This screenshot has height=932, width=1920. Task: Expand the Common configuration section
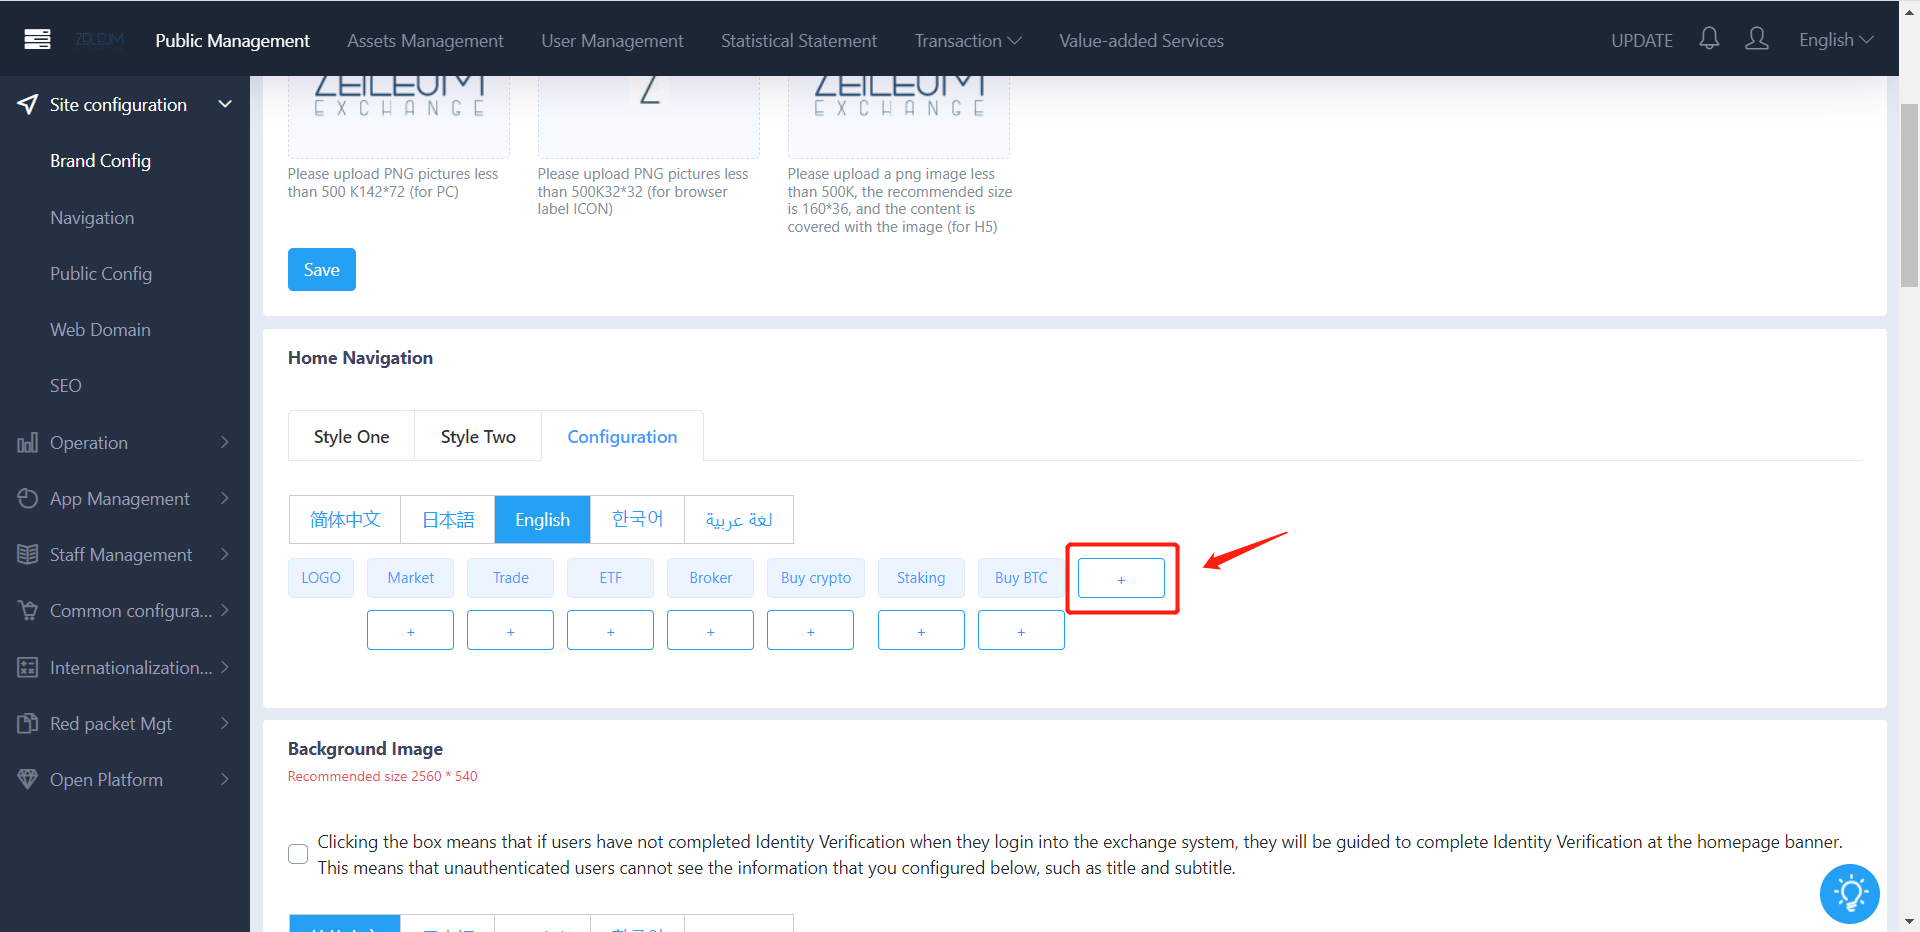(225, 610)
